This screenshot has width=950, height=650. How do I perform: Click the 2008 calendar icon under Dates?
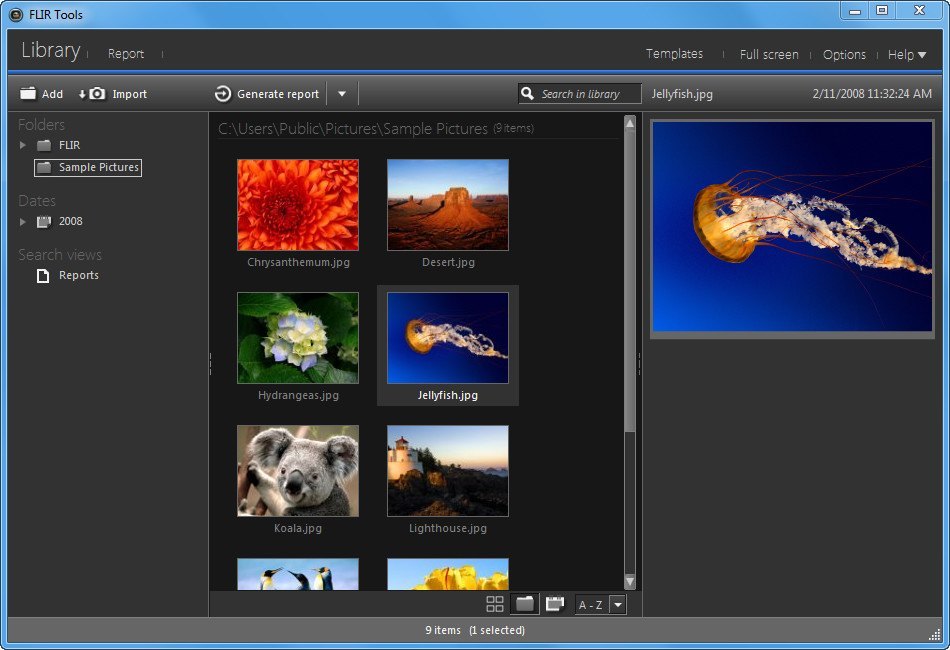(43, 221)
